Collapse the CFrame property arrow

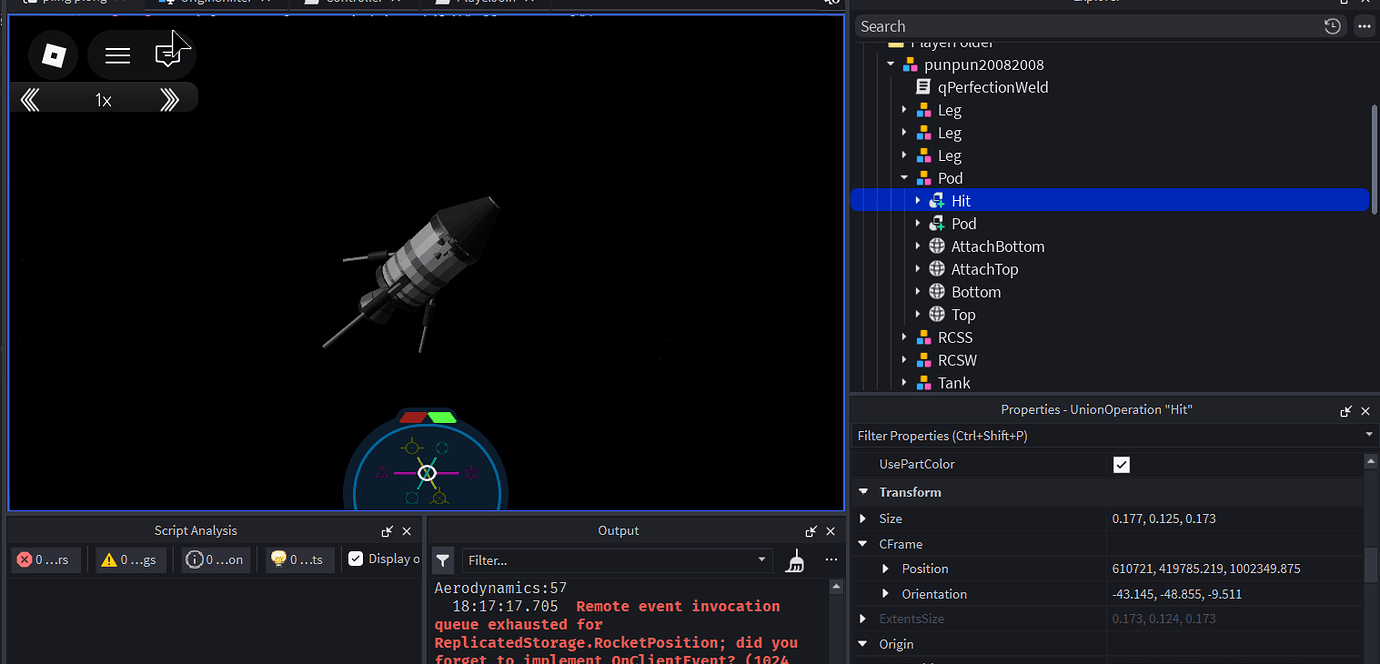[x=863, y=544]
